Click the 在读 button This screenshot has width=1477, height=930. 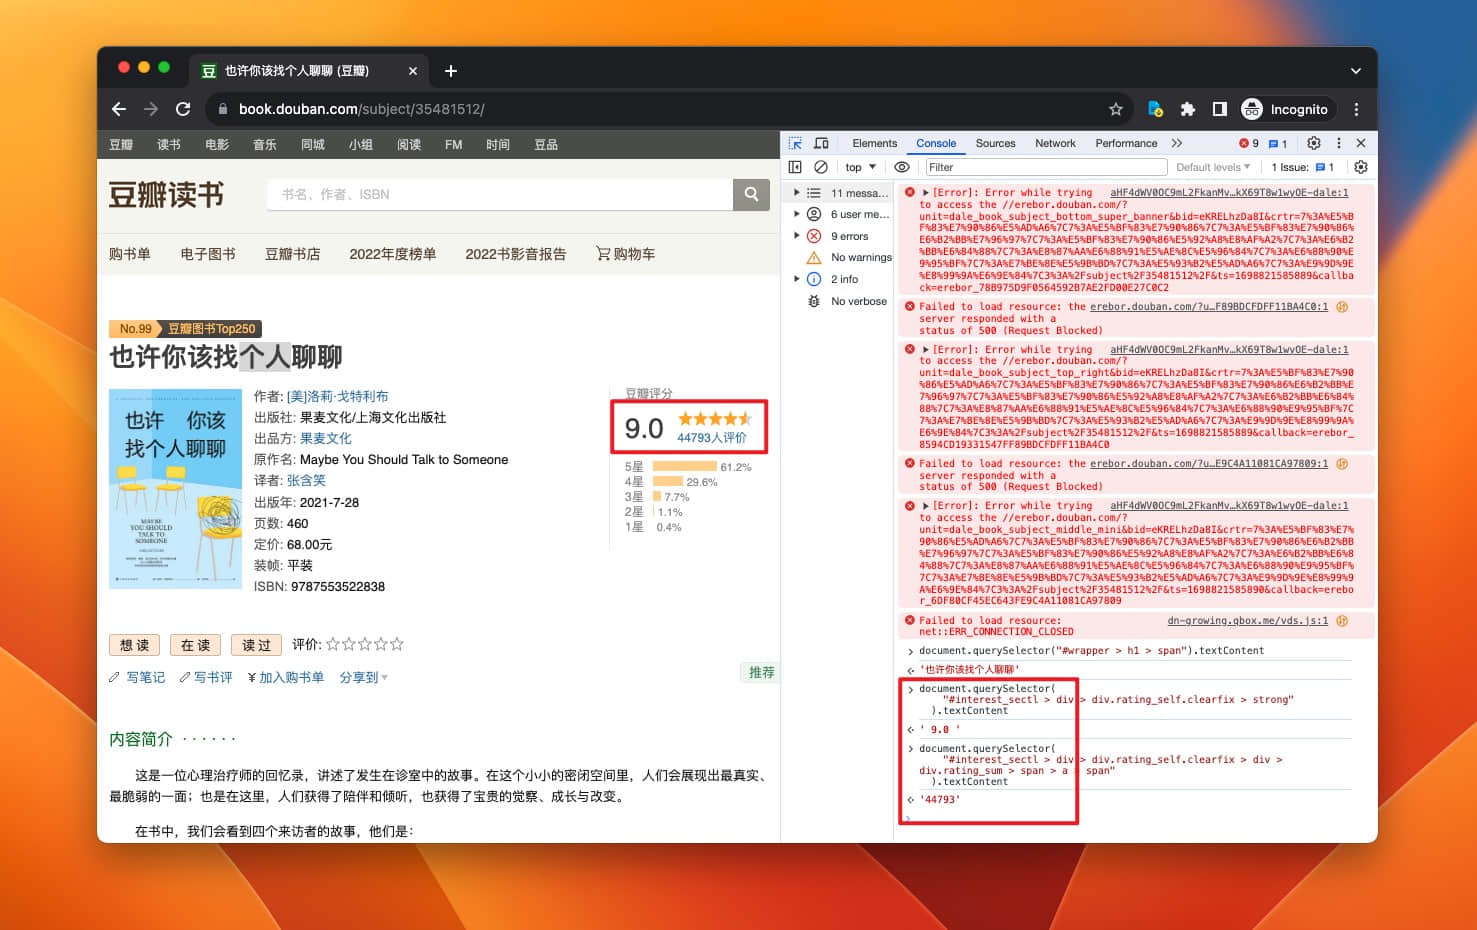[196, 645]
